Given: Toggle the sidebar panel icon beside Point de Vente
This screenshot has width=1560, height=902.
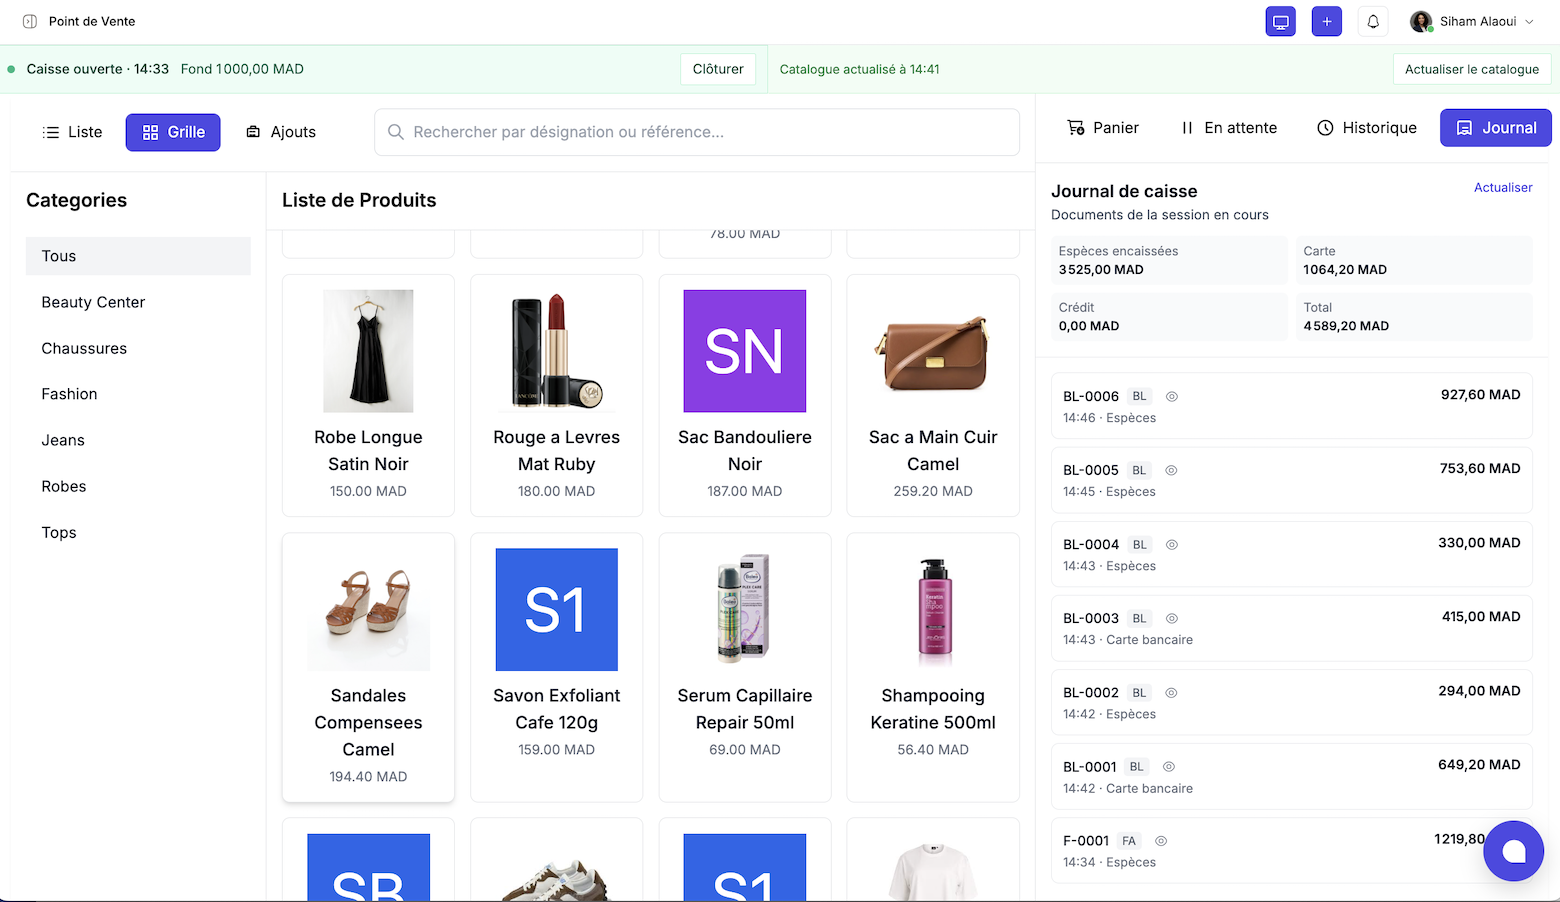Looking at the screenshot, I should tap(30, 21).
